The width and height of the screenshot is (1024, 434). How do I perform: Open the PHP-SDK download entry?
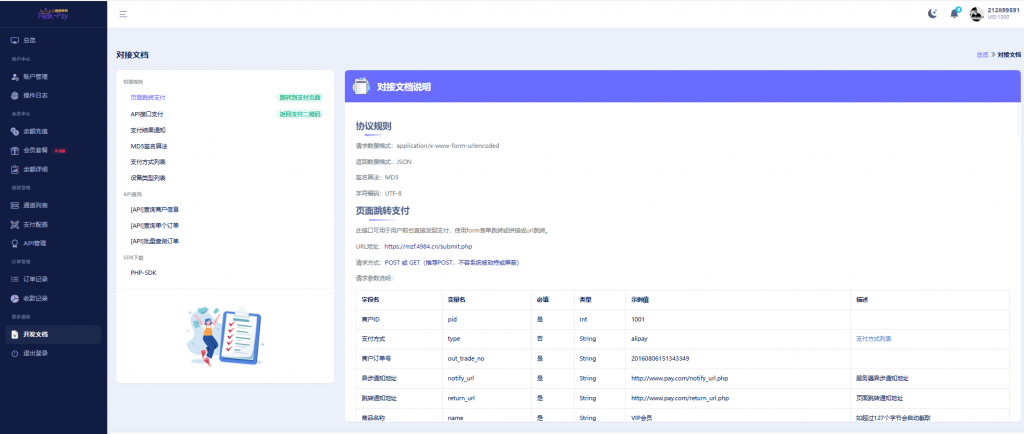tap(143, 272)
